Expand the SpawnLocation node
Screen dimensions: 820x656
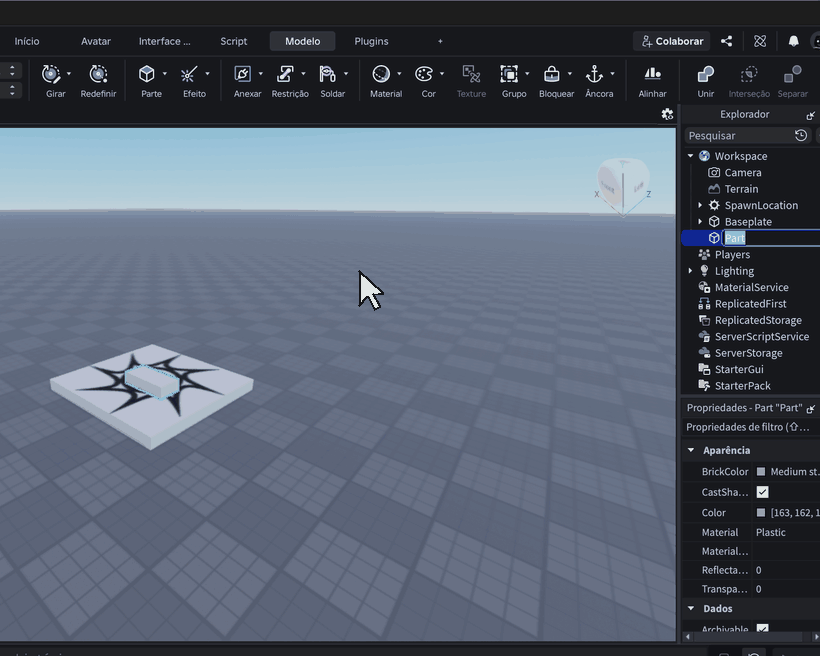pos(700,205)
